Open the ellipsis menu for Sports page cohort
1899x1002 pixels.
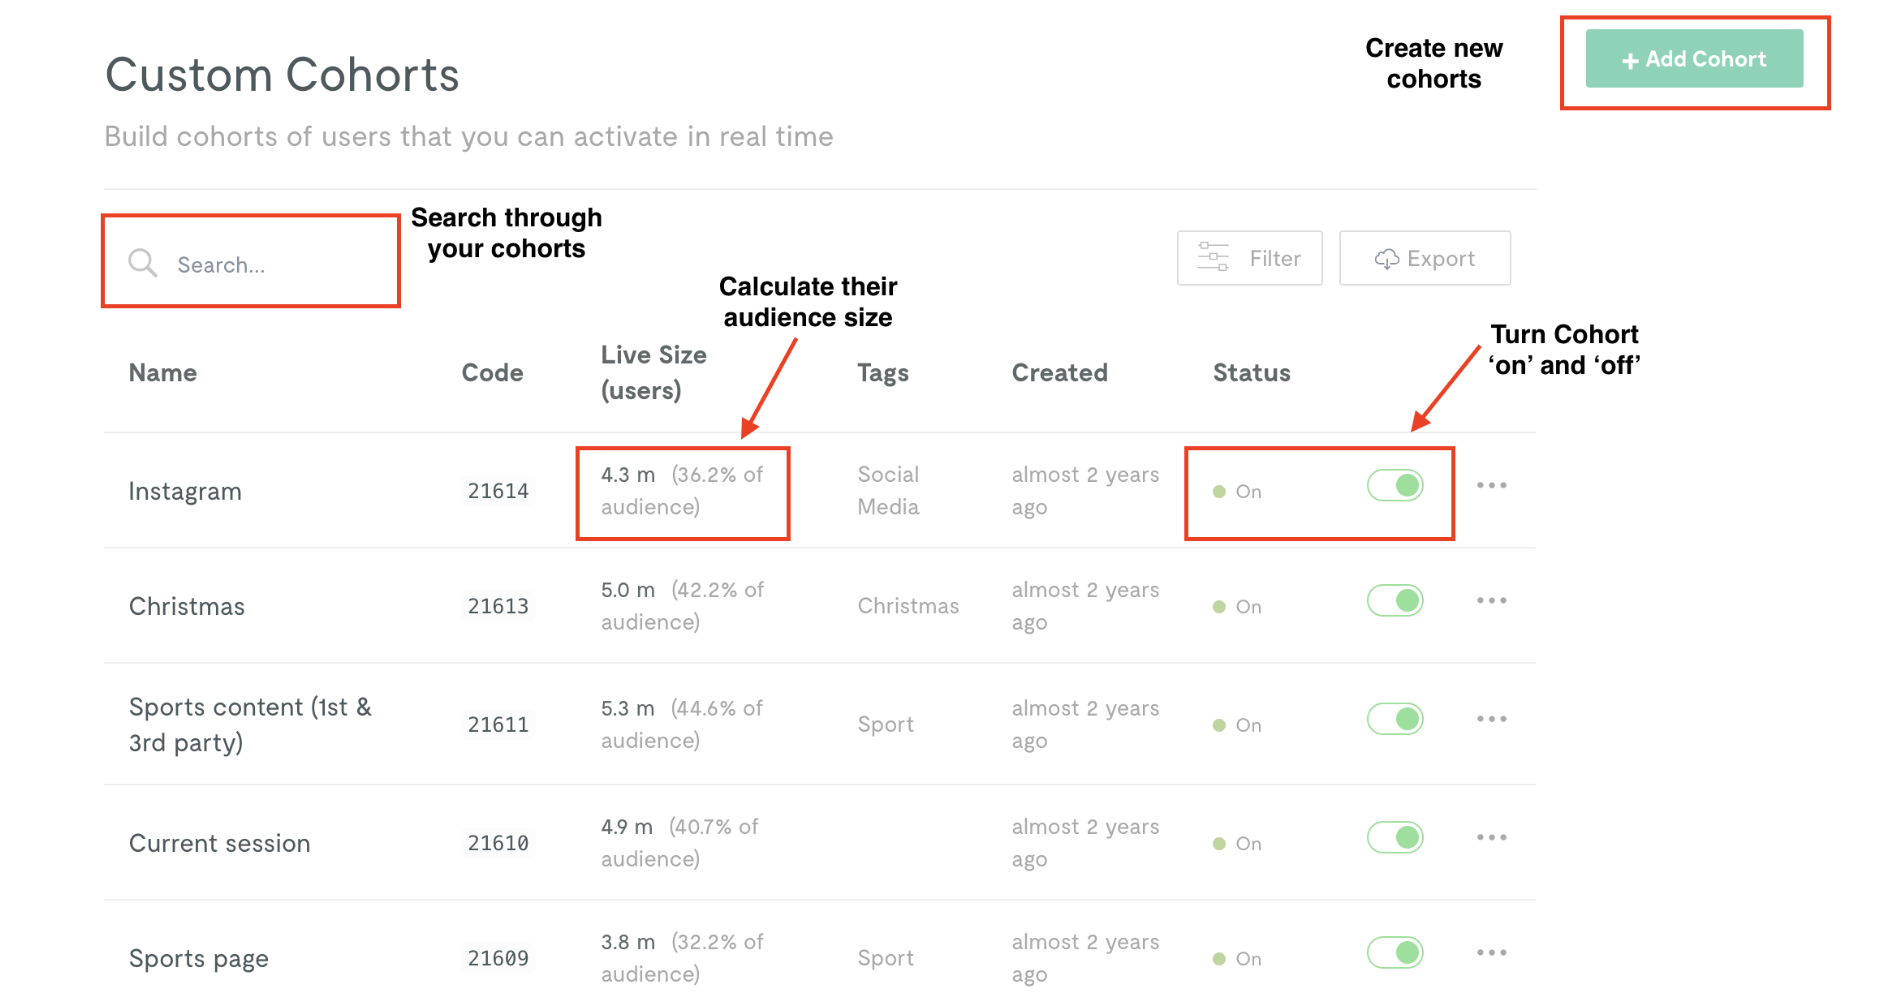[1491, 952]
